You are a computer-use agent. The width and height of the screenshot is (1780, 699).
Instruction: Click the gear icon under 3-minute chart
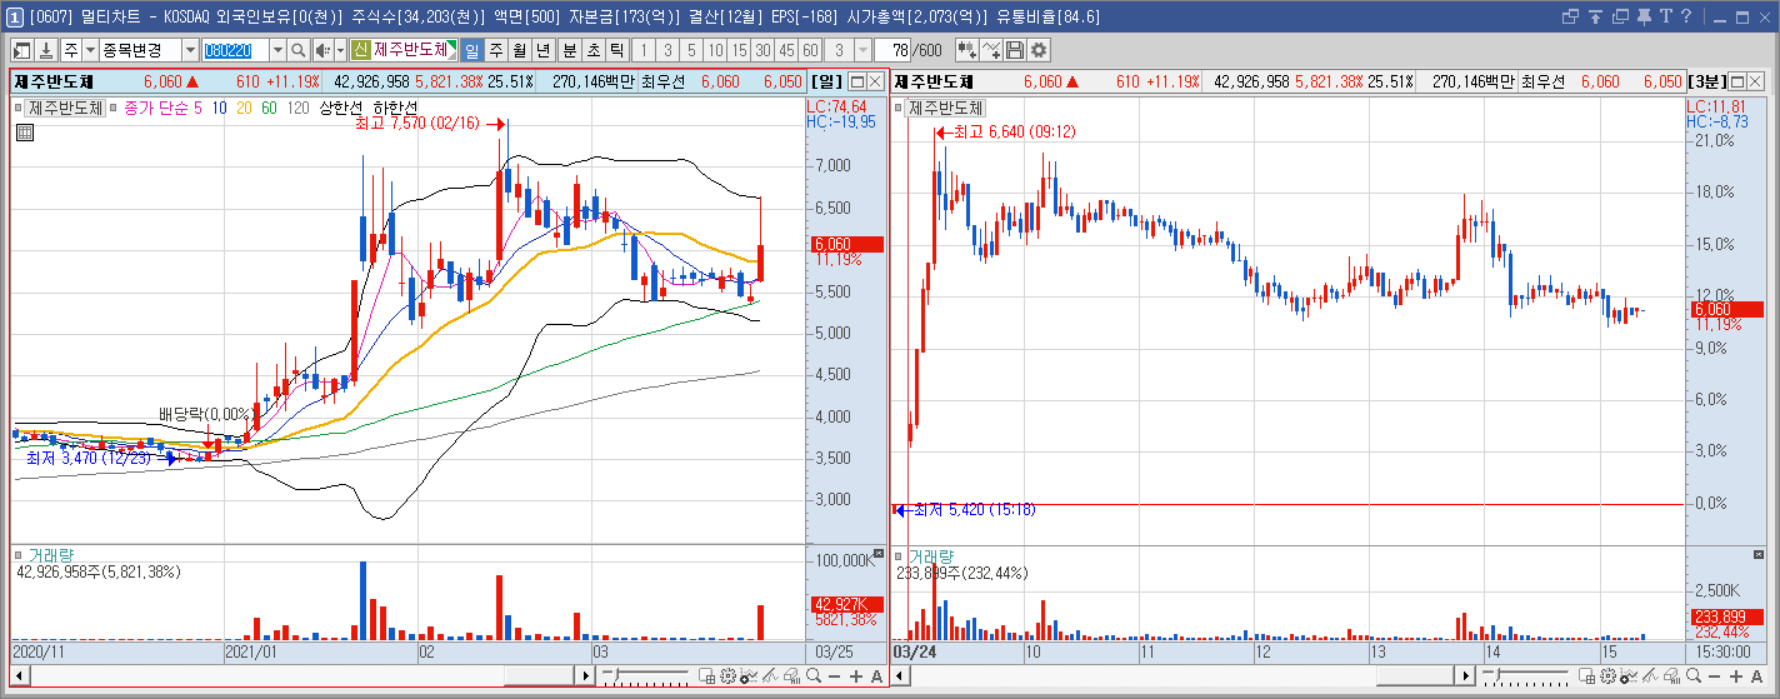pos(1607,676)
